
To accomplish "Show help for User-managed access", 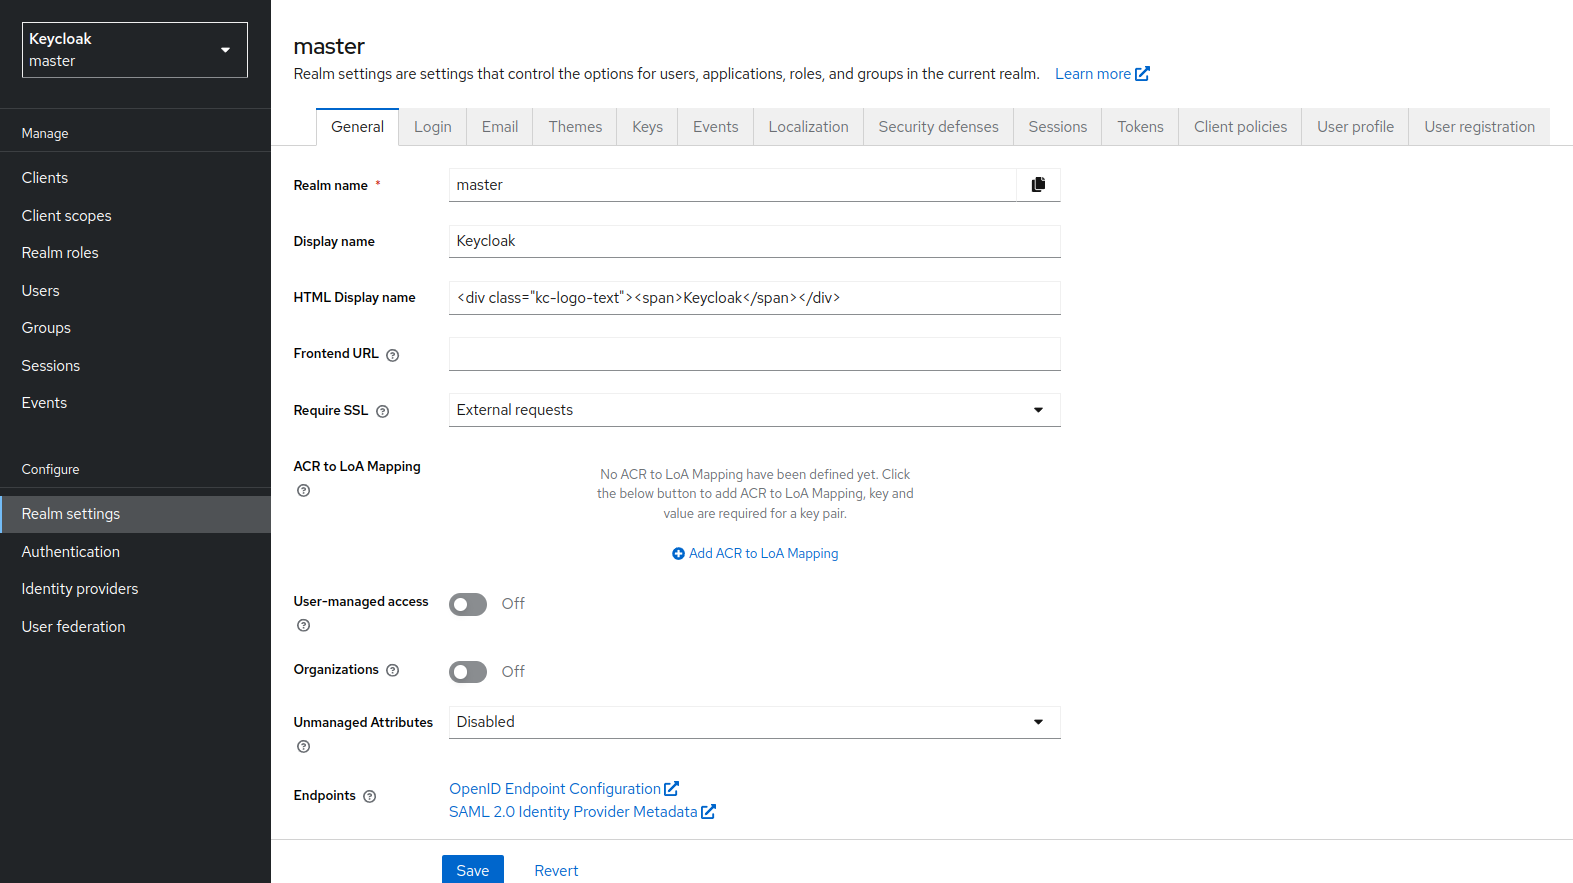I will [304, 625].
